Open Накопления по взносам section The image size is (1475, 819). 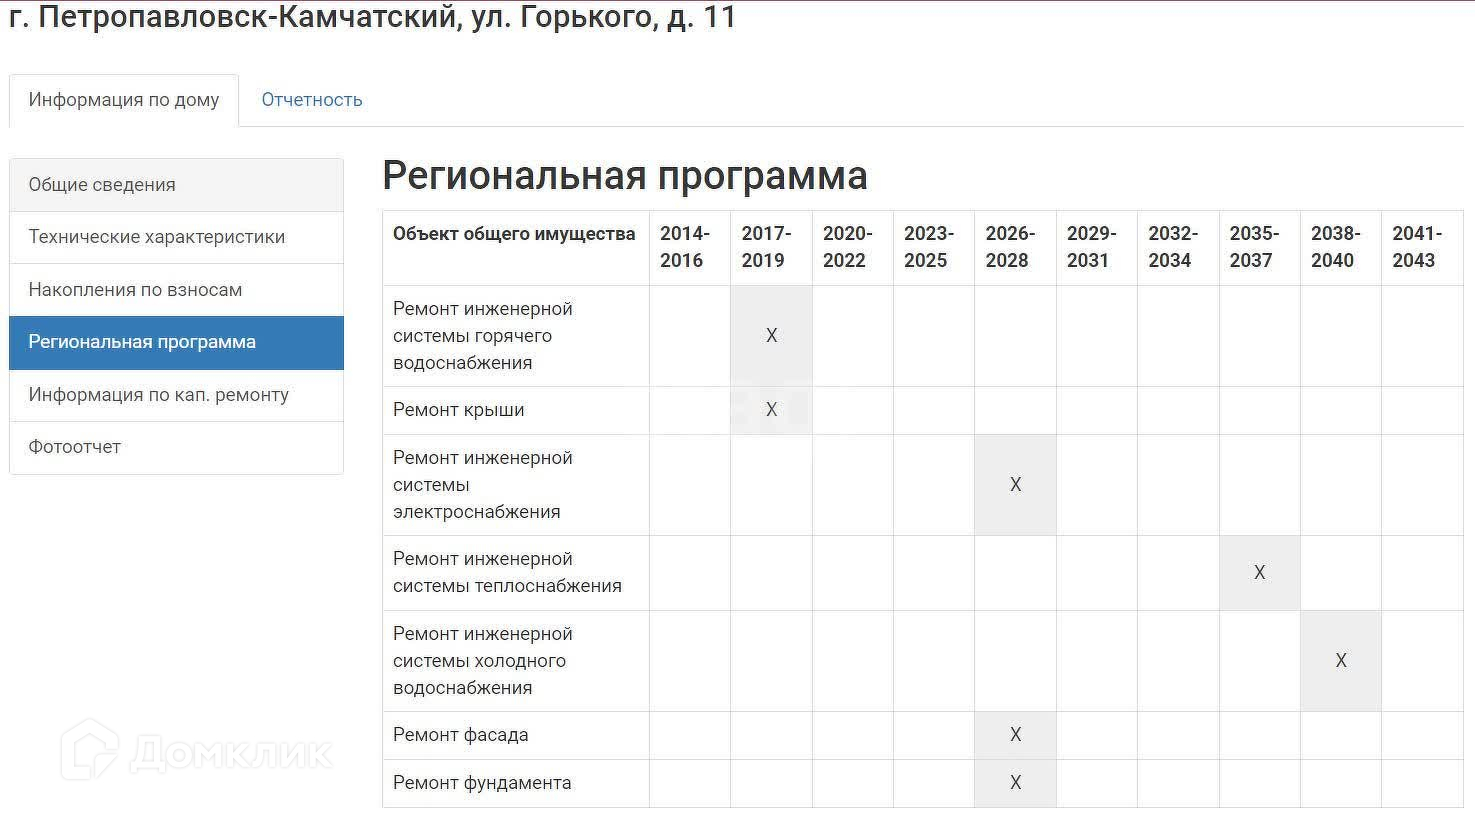177,290
